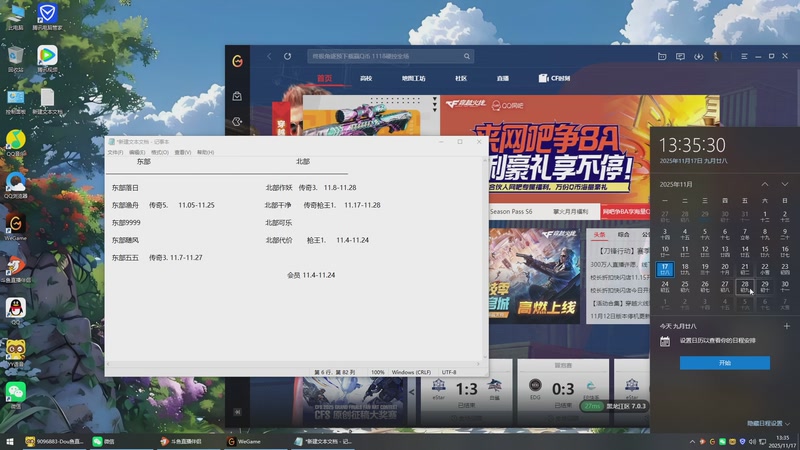The height and width of the screenshot is (450, 800).
Task: Click the 2025年11月 month header in calendar
Action: 676,184
